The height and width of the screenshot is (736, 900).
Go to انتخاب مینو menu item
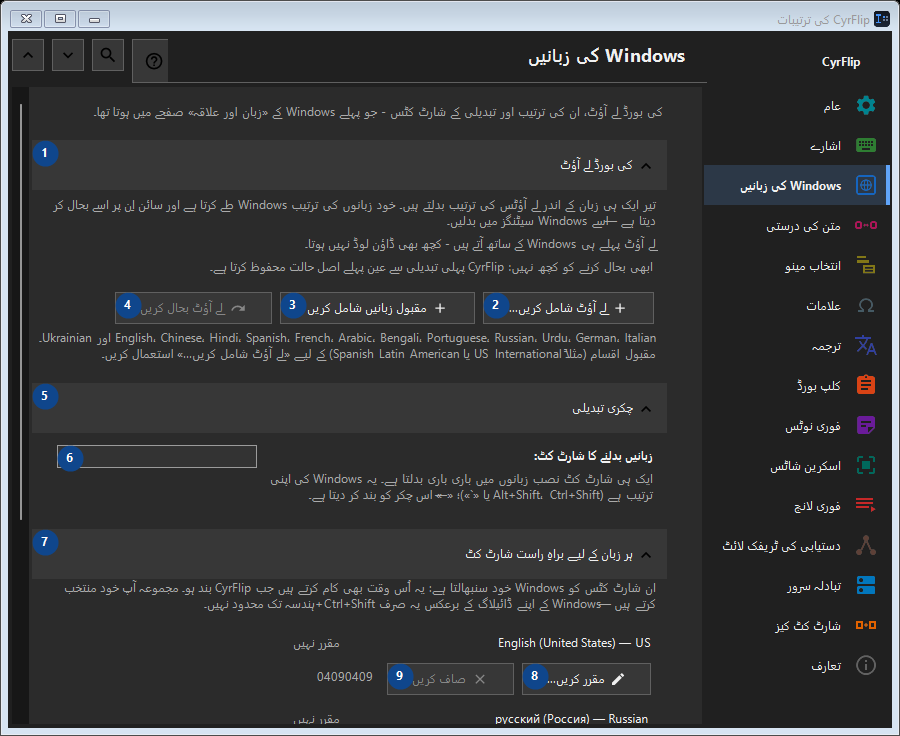tap(795, 265)
